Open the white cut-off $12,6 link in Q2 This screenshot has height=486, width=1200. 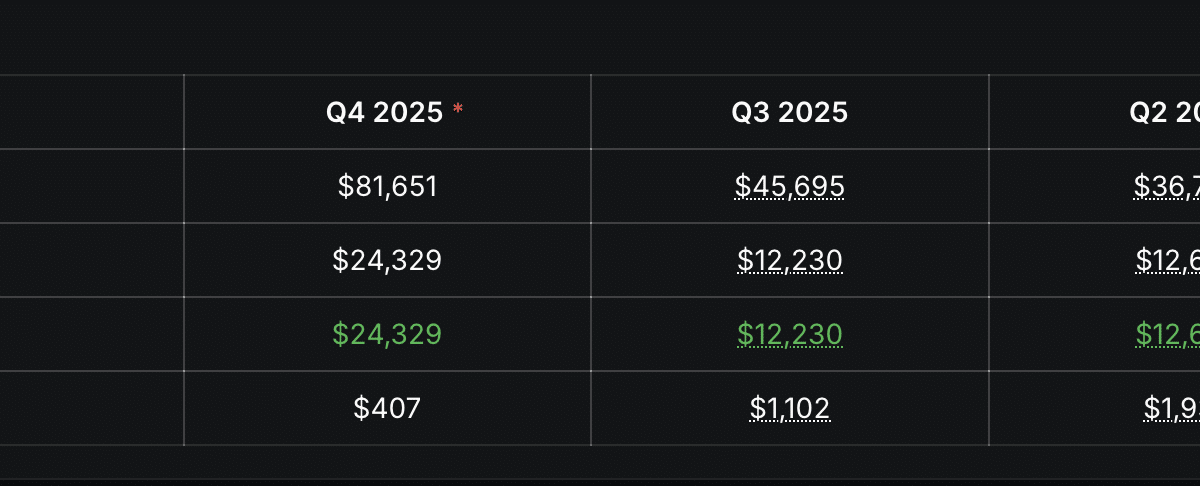click(1168, 260)
